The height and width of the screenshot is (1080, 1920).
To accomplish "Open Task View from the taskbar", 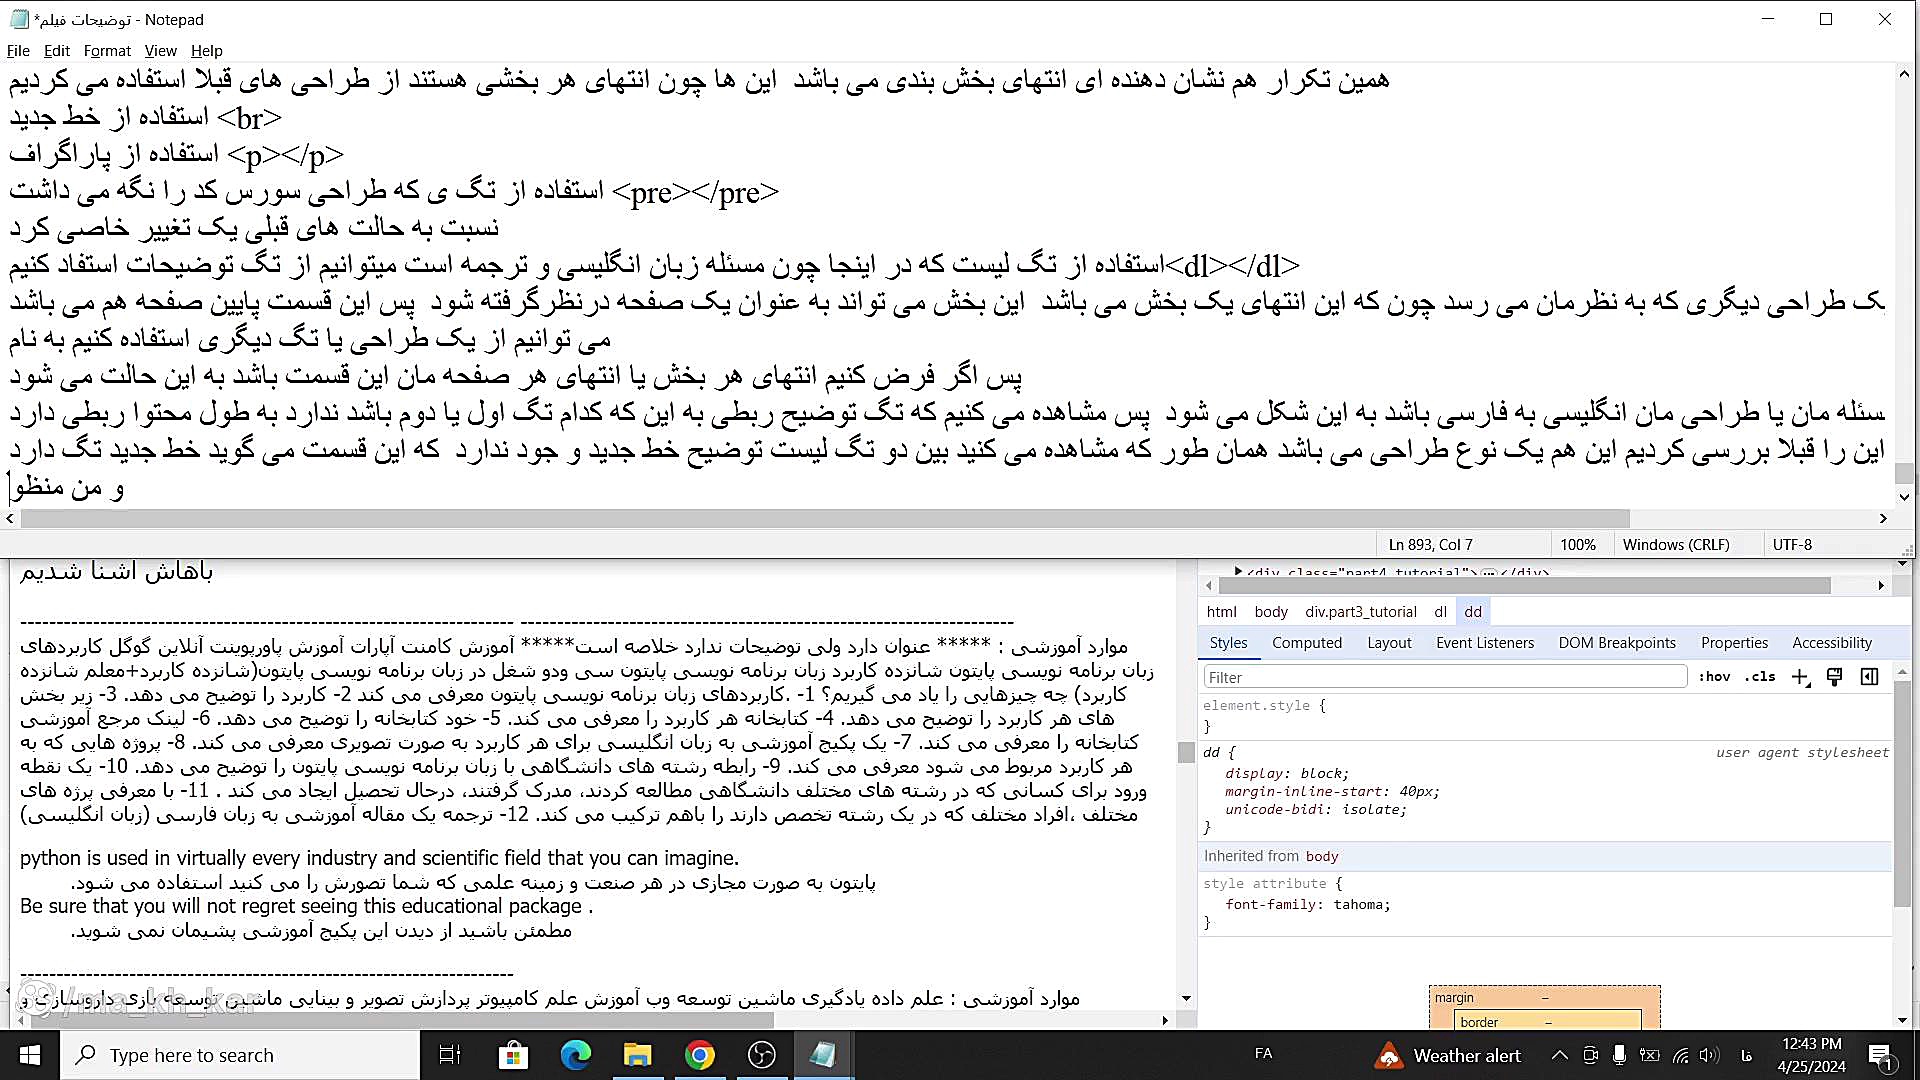I will coord(450,1055).
